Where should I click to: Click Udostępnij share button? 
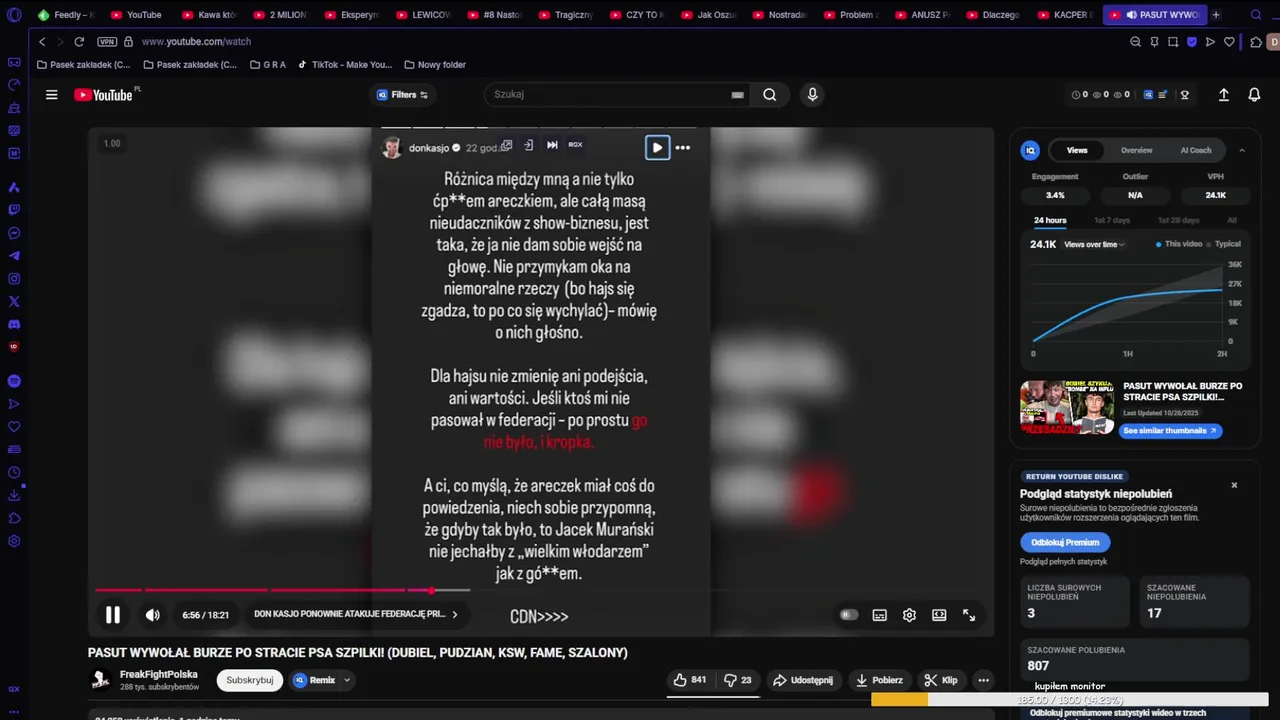coord(803,680)
